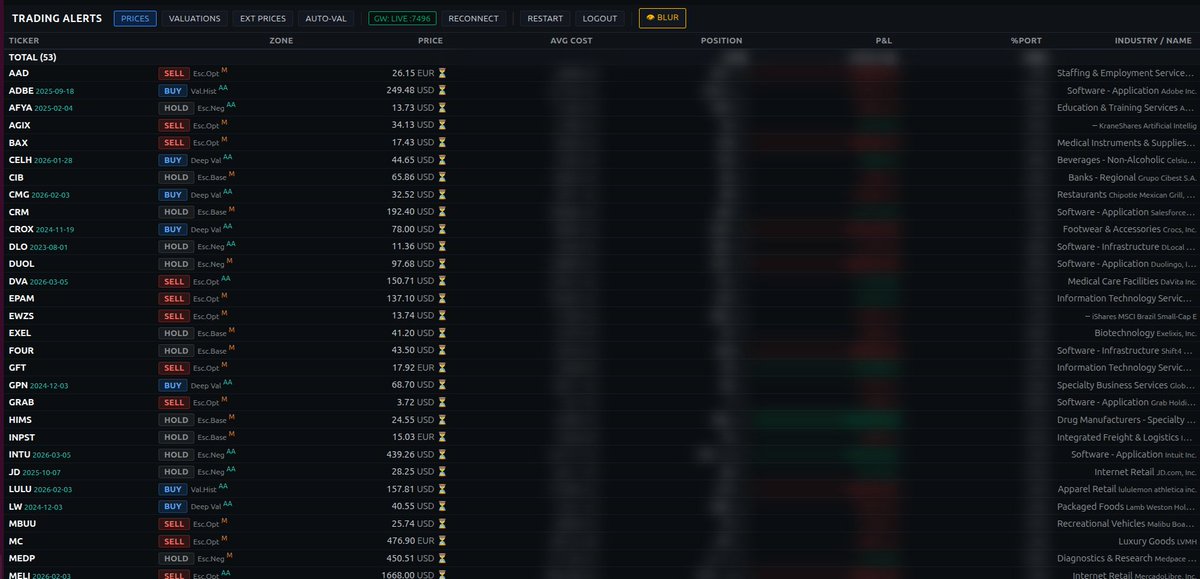The height and width of the screenshot is (579, 1200).
Task: Click the hourglass icon in the AGIX row
Action: click(x=442, y=125)
